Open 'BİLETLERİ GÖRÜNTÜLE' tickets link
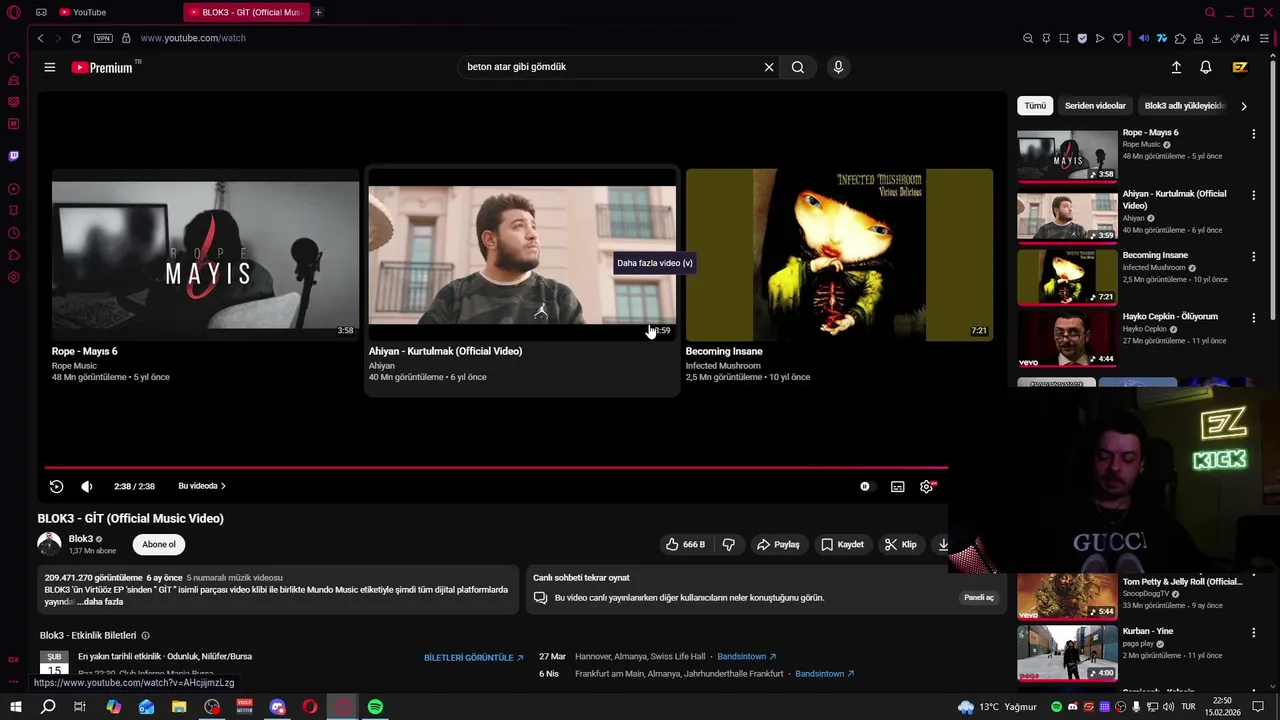 (x=474, y=658)
